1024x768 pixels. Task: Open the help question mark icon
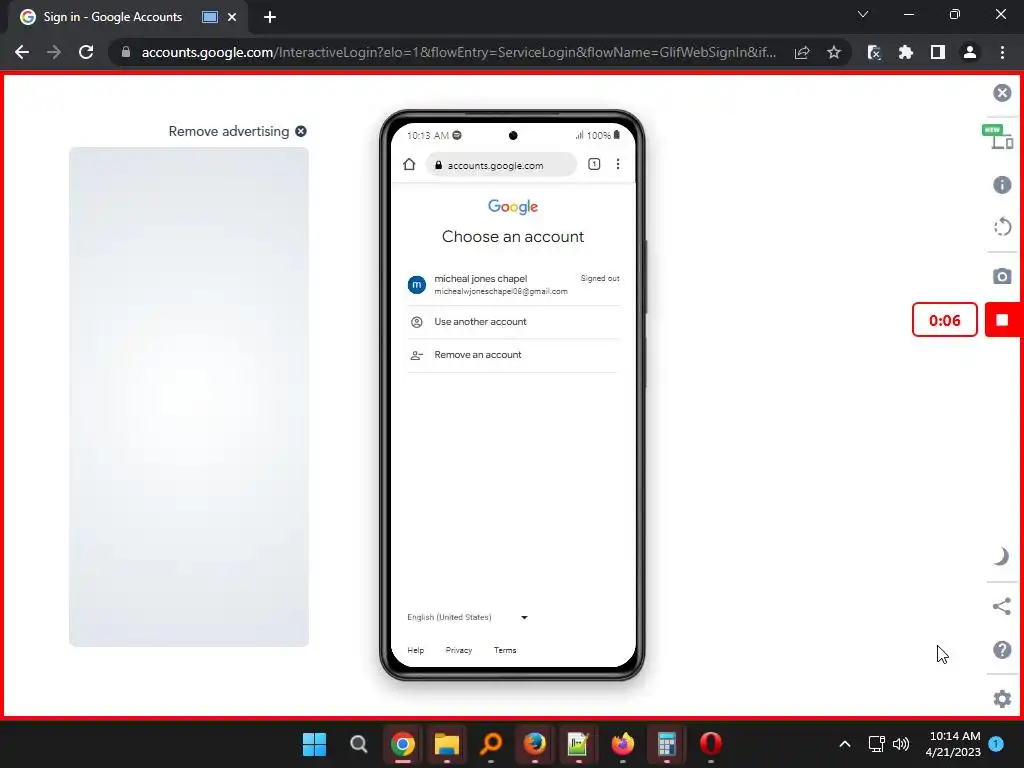pyautogui.click(x=1002, y=650)
